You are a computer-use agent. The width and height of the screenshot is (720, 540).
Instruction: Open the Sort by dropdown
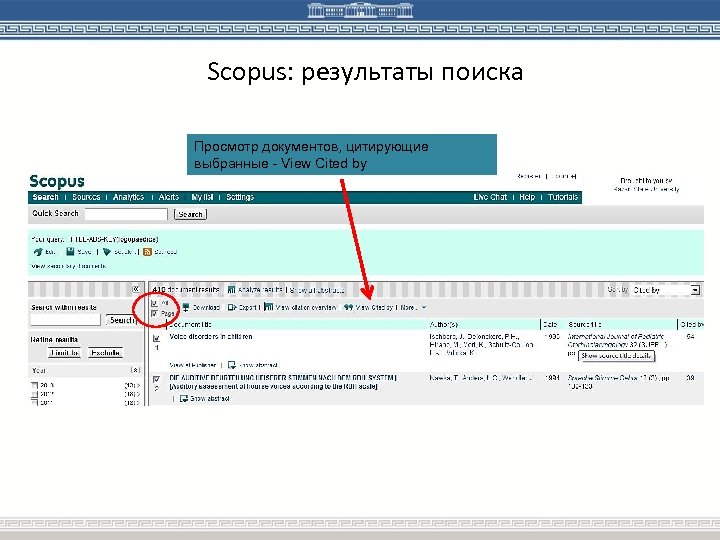pyautogui.click(x=665, y=290)
